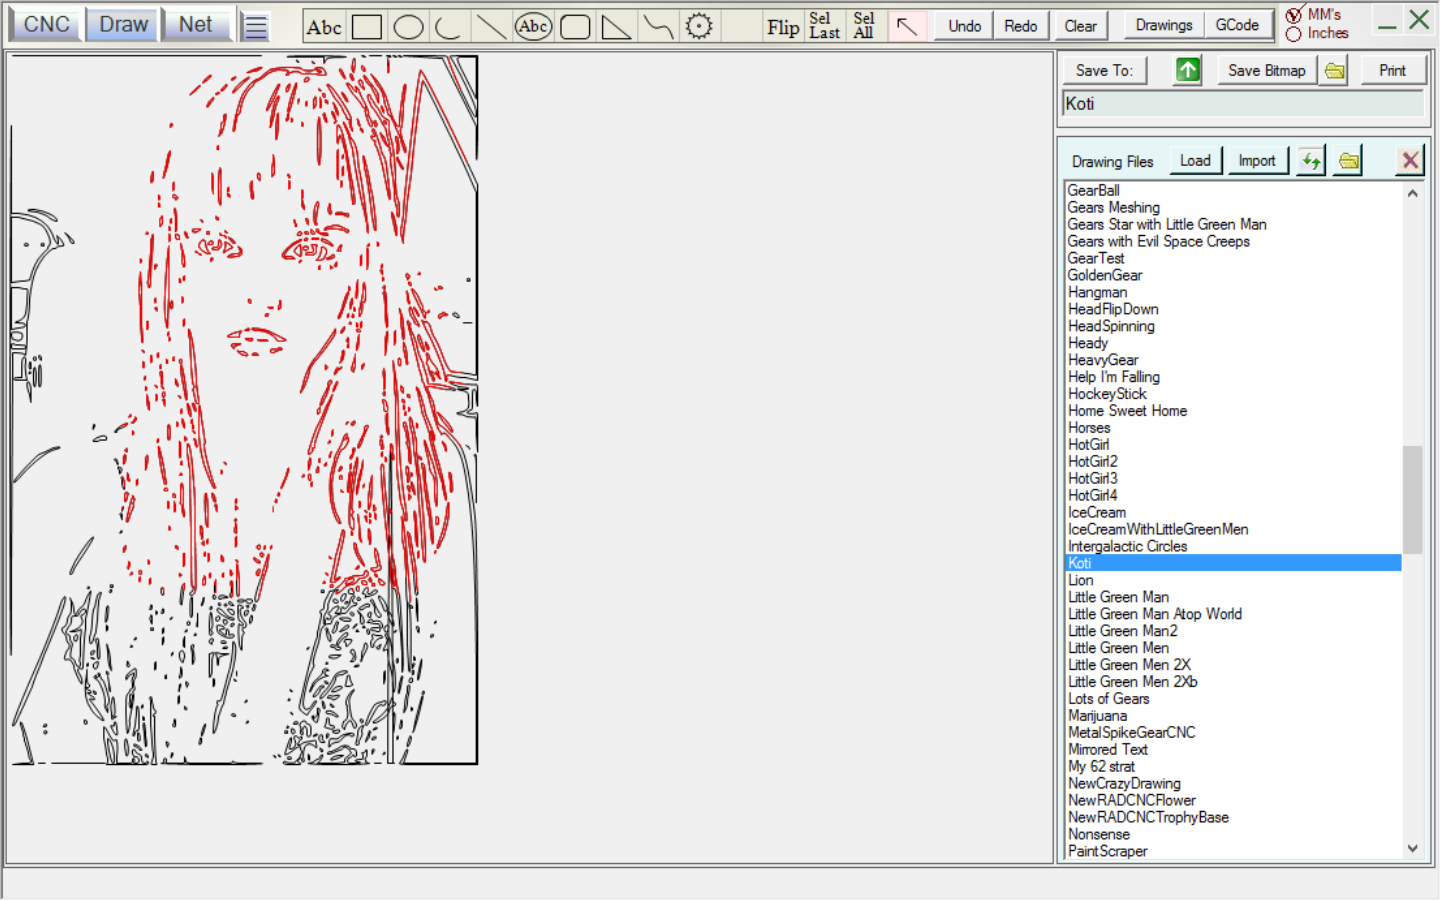1440x900 pixels.
Task: Select Gears with Evil Space Creeps
Action: tap(1158, 241)
